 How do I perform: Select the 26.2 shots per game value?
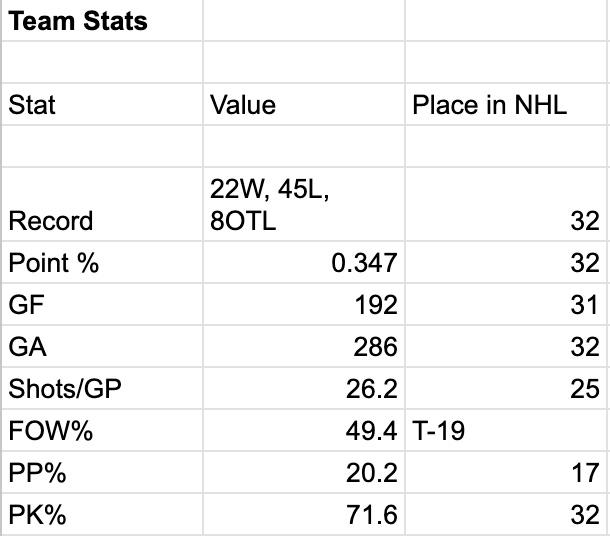point(371,389)
